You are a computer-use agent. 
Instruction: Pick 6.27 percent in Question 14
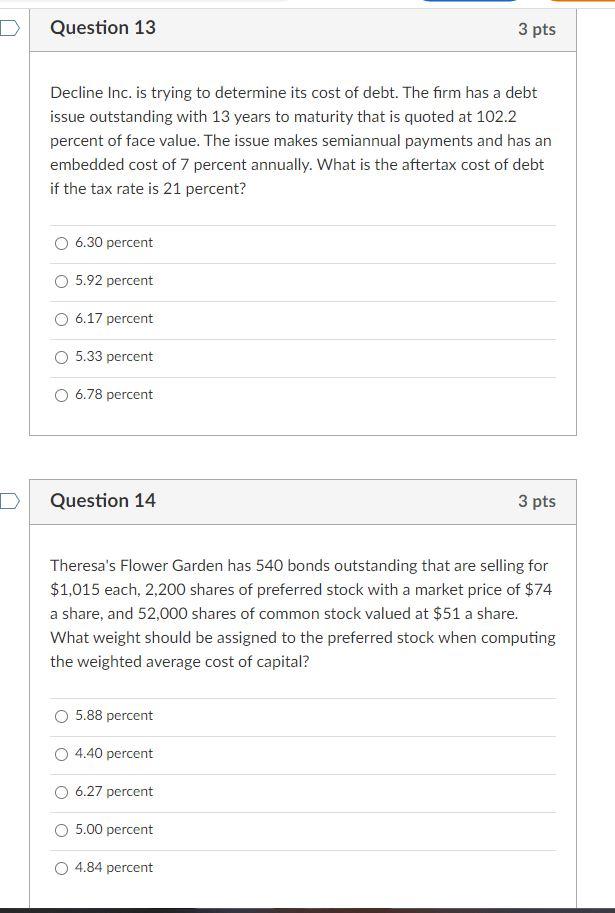(x=59, y=791)
